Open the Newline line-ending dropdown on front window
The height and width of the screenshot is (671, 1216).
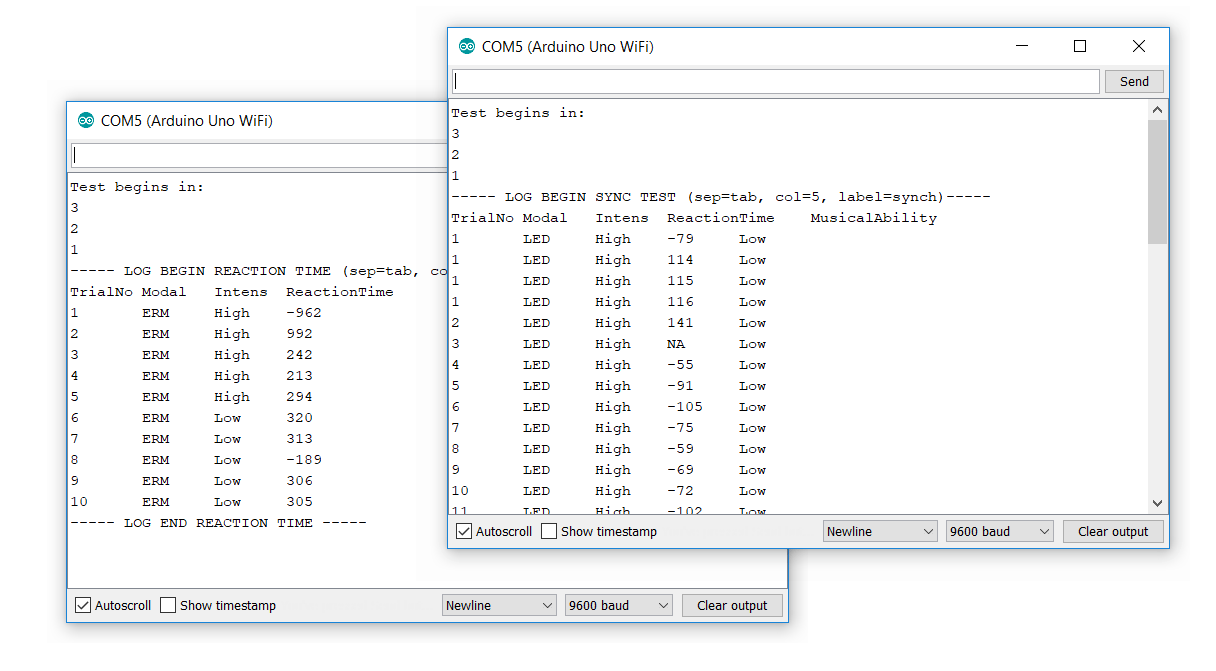[x=880, y=531]
